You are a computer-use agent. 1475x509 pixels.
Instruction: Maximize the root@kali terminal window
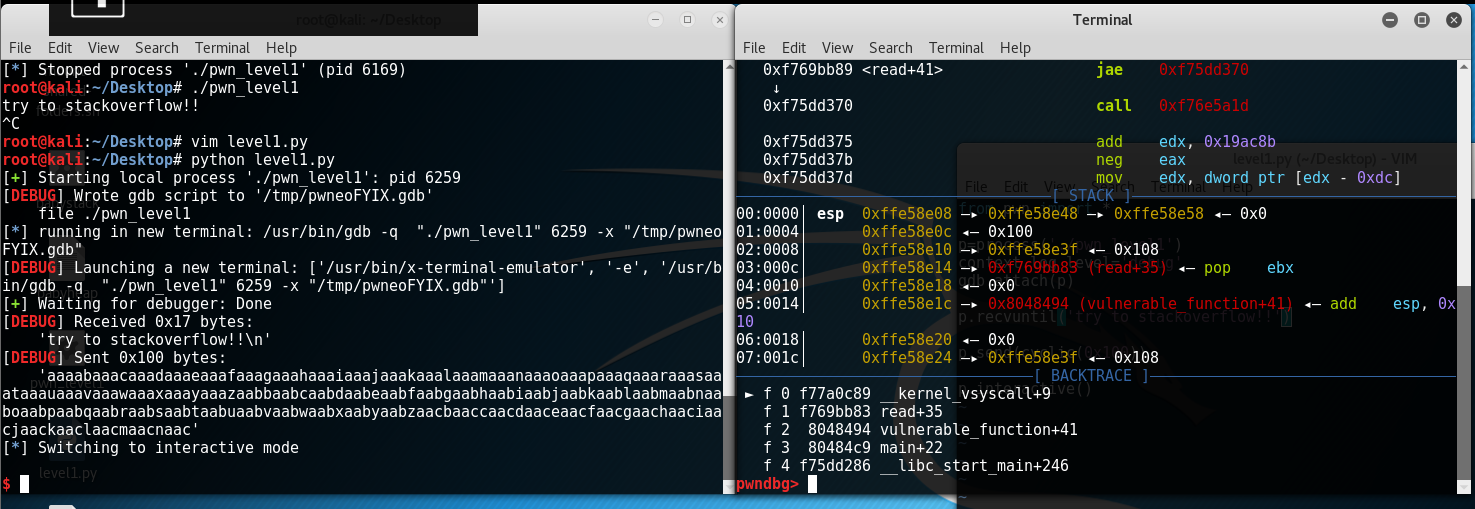pos(687,20)
